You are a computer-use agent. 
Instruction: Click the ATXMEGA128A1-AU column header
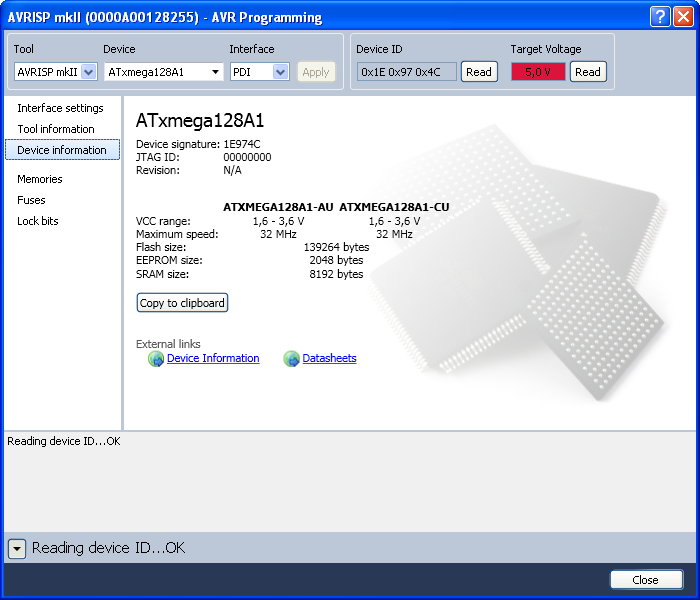[x=278, y=207]
